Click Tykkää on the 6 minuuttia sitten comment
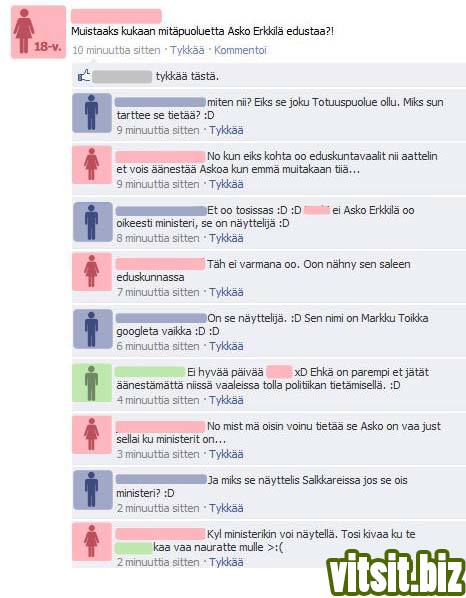Image resolution: width=466 pixels, height=598 pixels. (x=226, y=346)
